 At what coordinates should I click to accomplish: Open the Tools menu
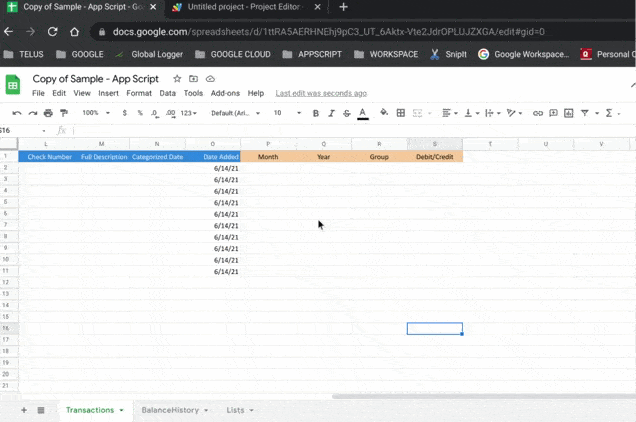[193, 93]
